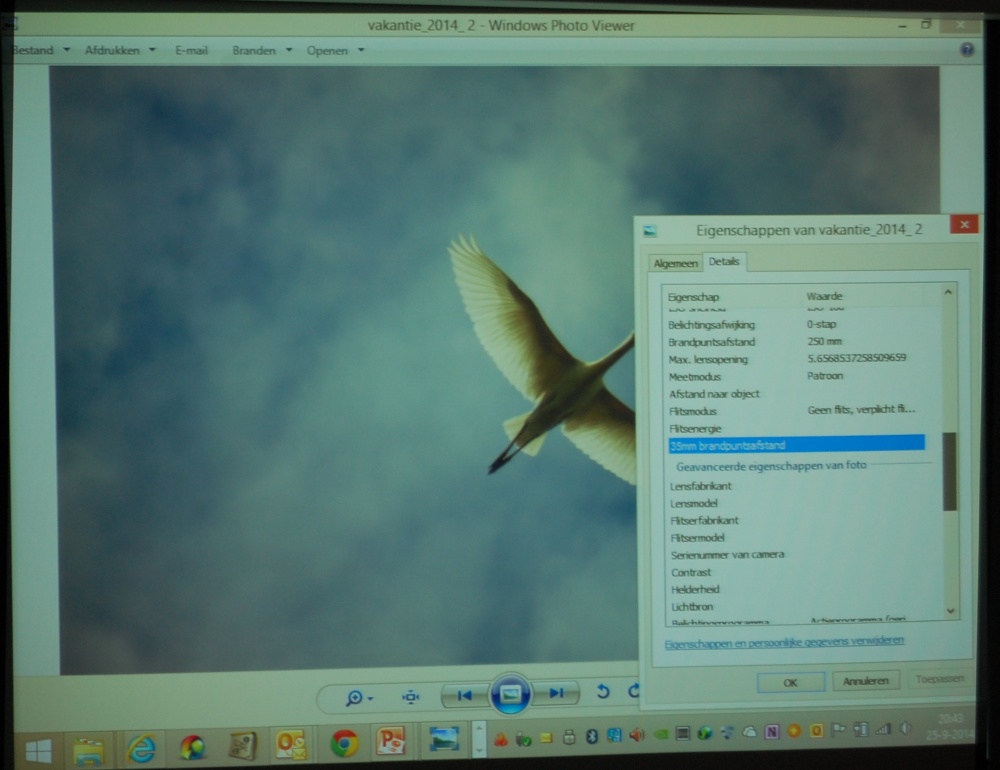Viewport: 1000px width, 770px height.
Task: Start the slideshow with the center button
Action: pyautogui.click(x=510, y=693)
